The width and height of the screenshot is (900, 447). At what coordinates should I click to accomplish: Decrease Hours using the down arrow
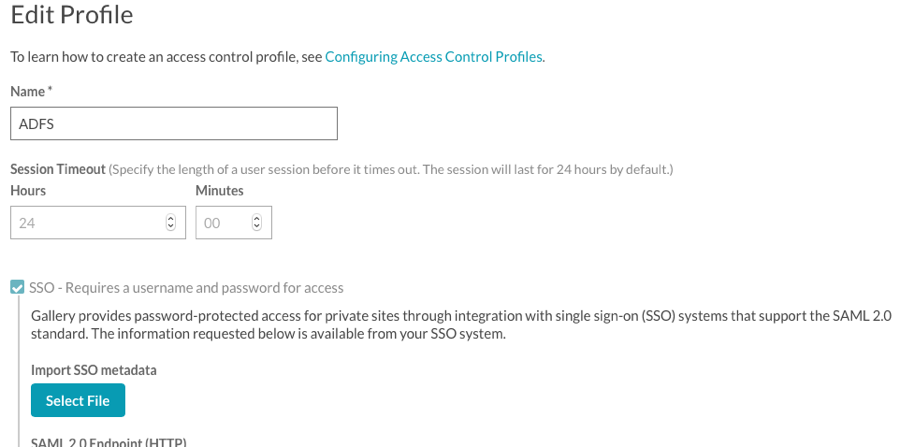(170, 227)
